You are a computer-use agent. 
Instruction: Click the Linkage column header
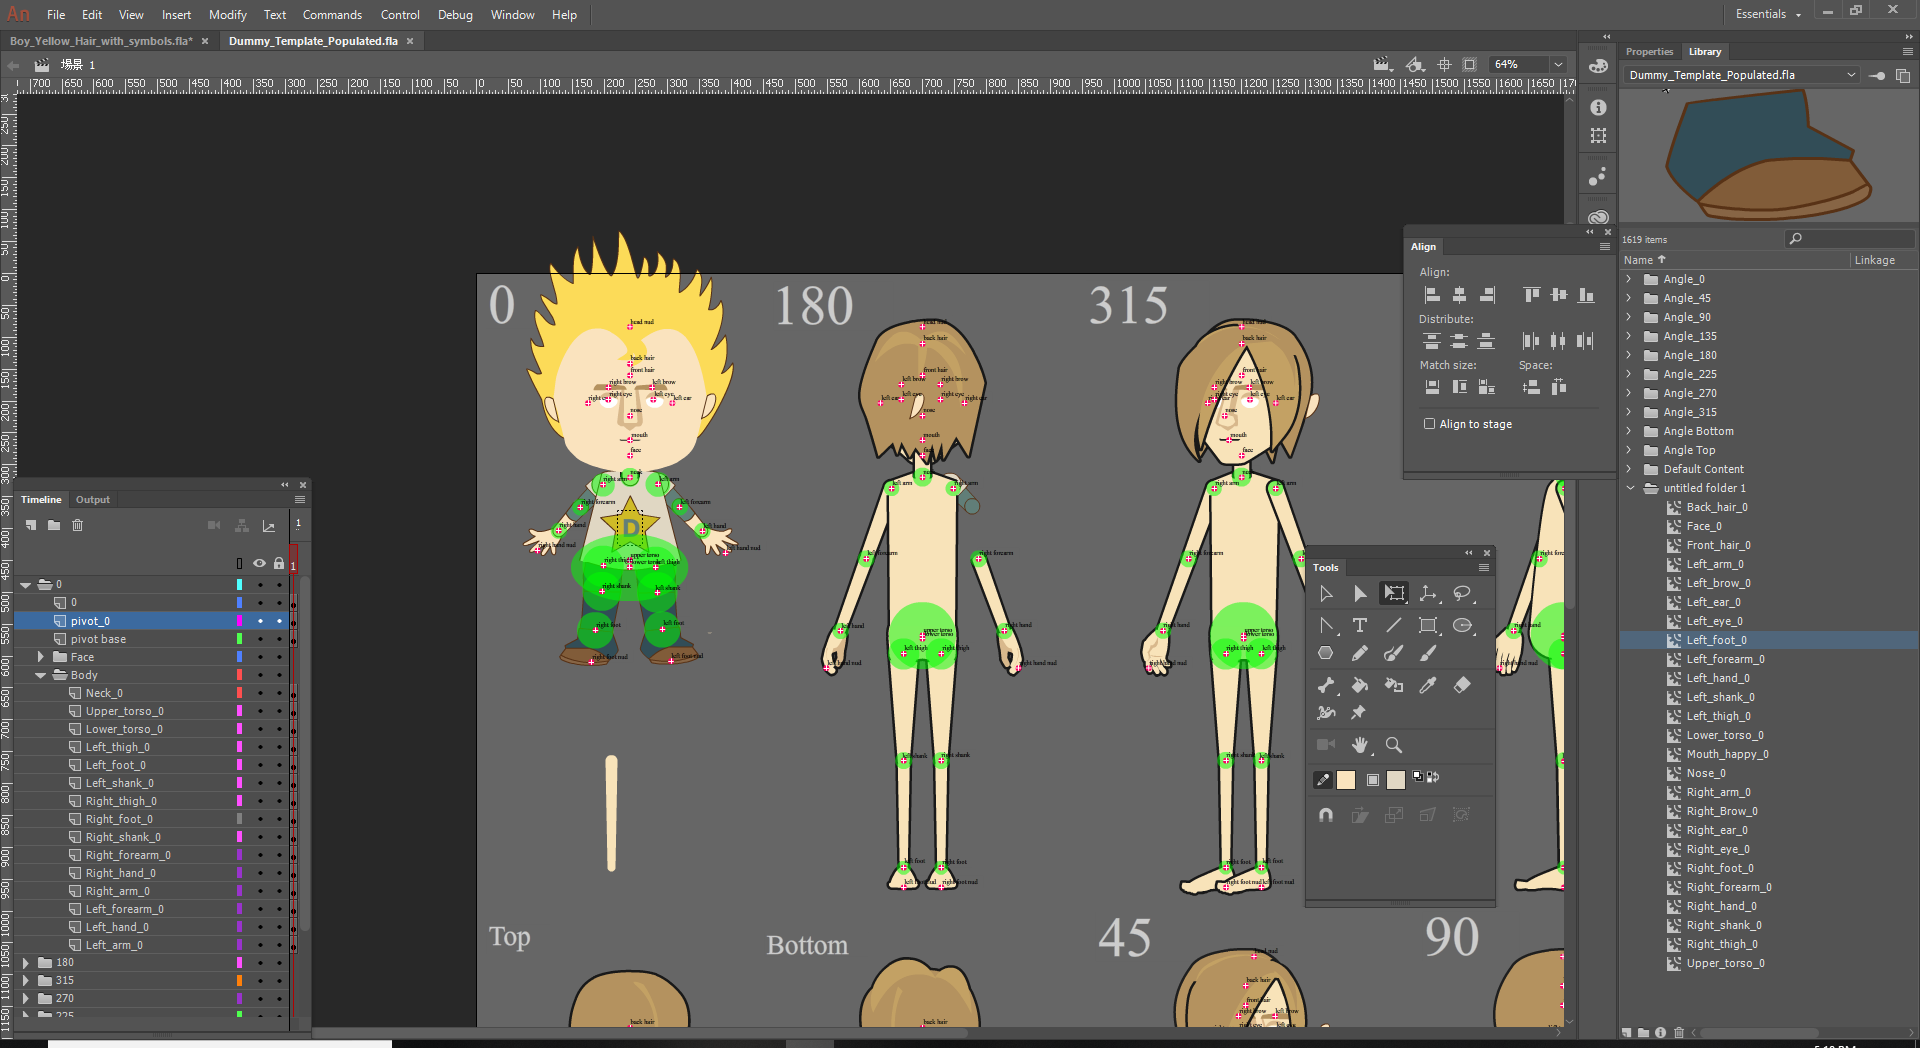tap(1874, 260)
